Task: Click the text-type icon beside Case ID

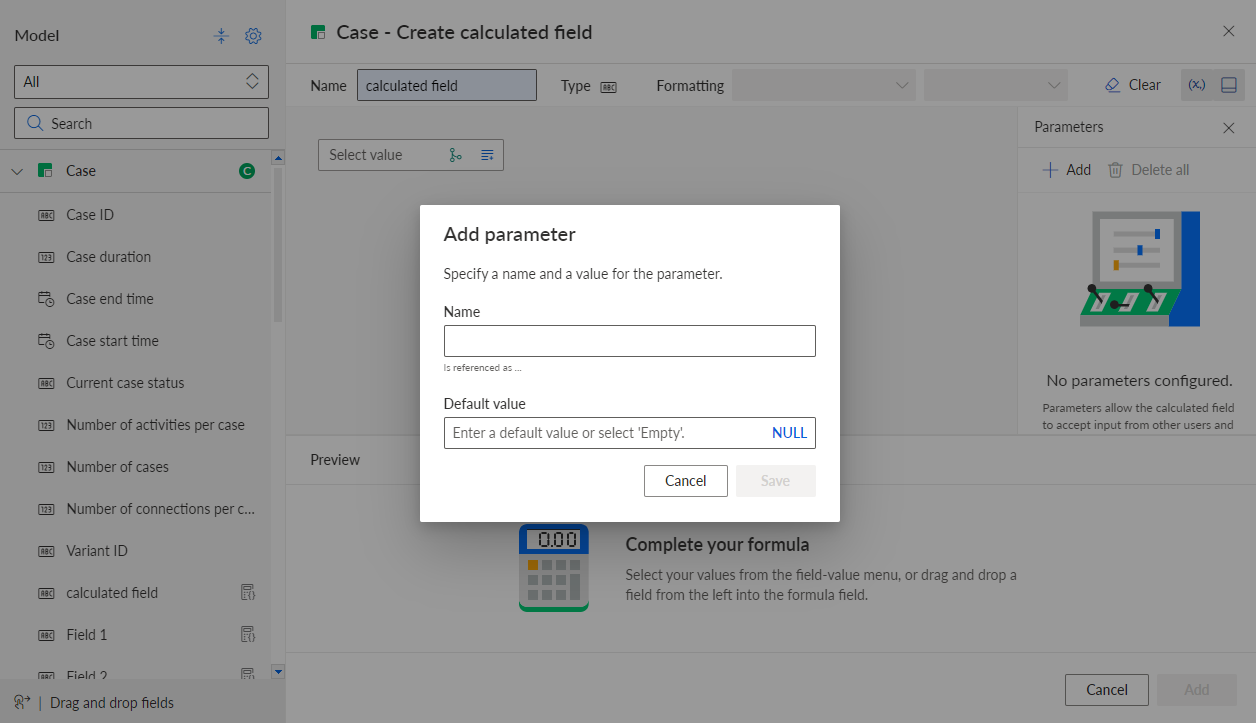Action: (46, 215)
